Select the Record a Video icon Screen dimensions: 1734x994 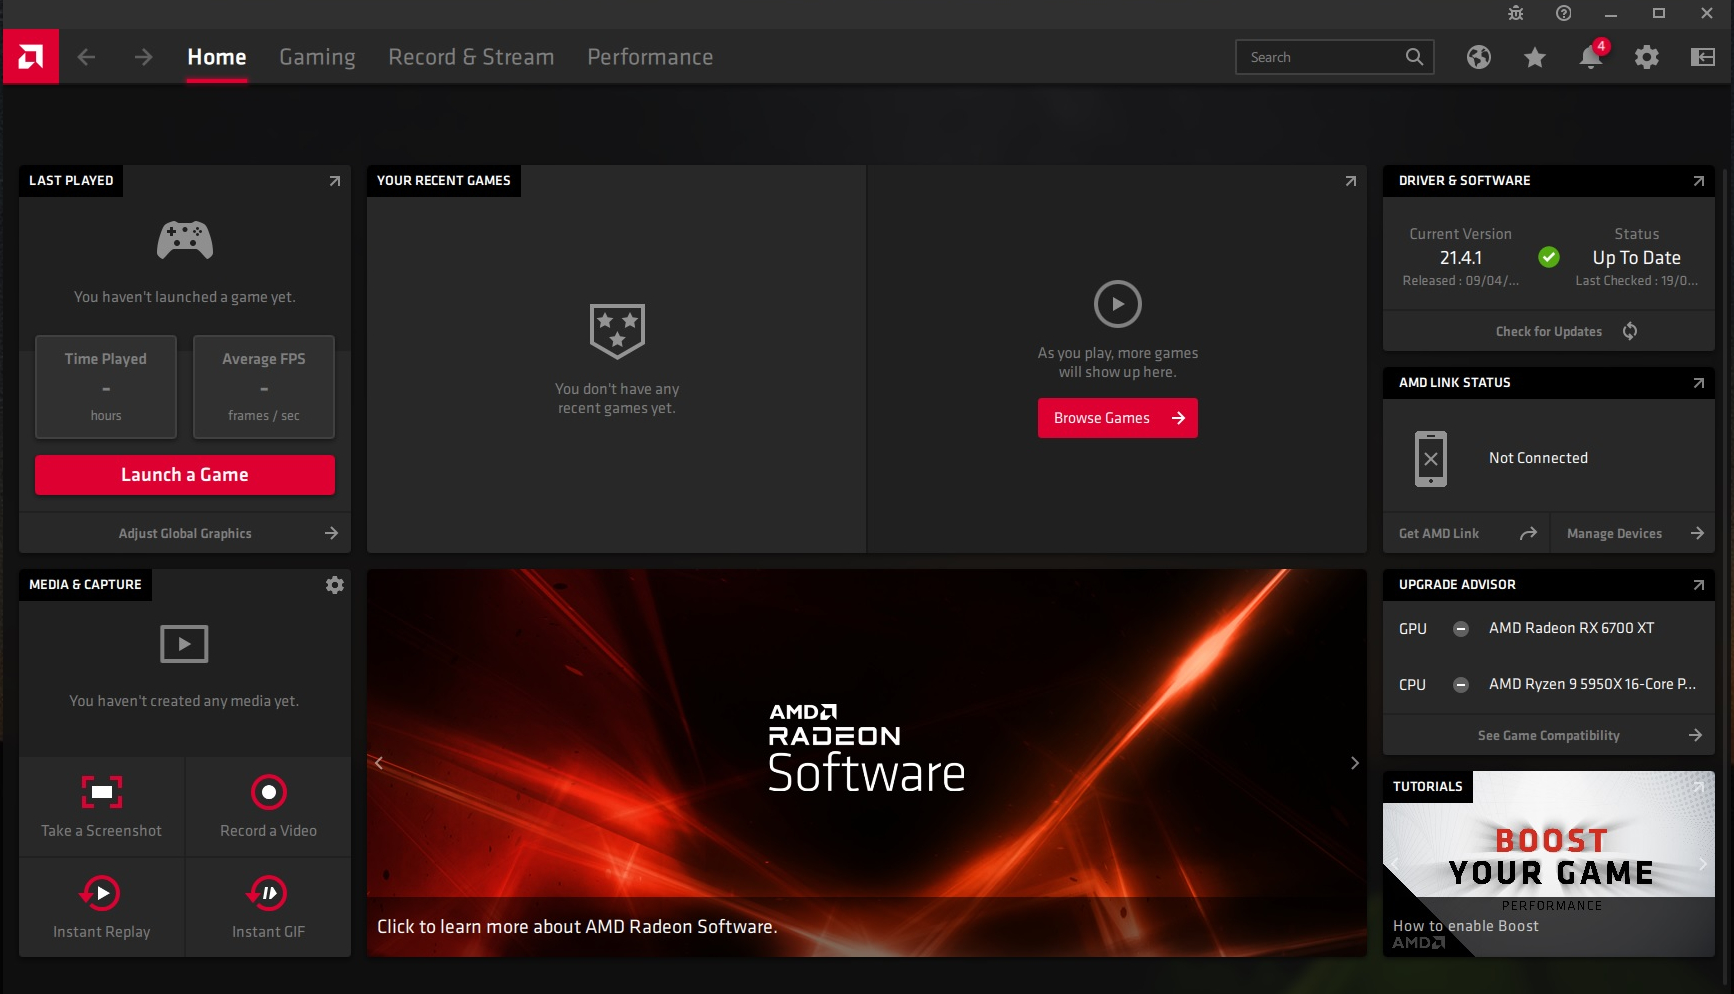click(x=268, y=792)
